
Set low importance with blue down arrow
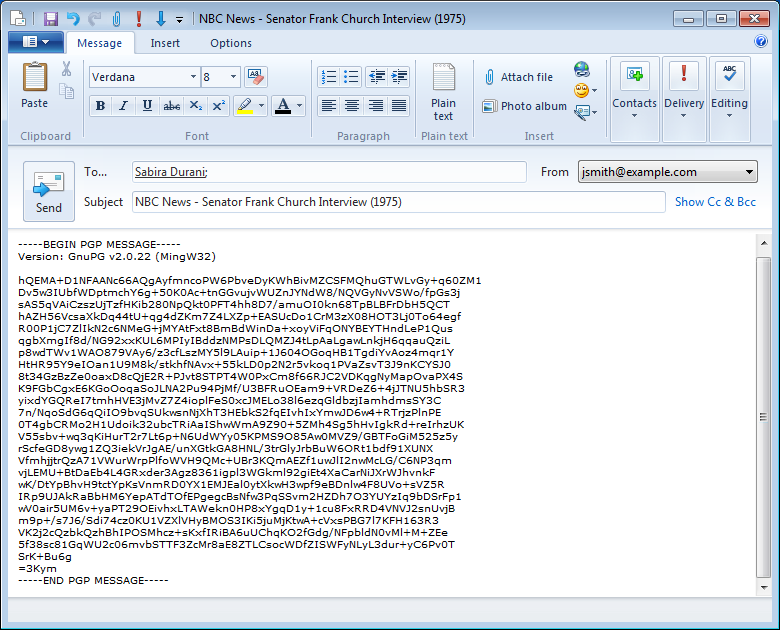point(160,19)
